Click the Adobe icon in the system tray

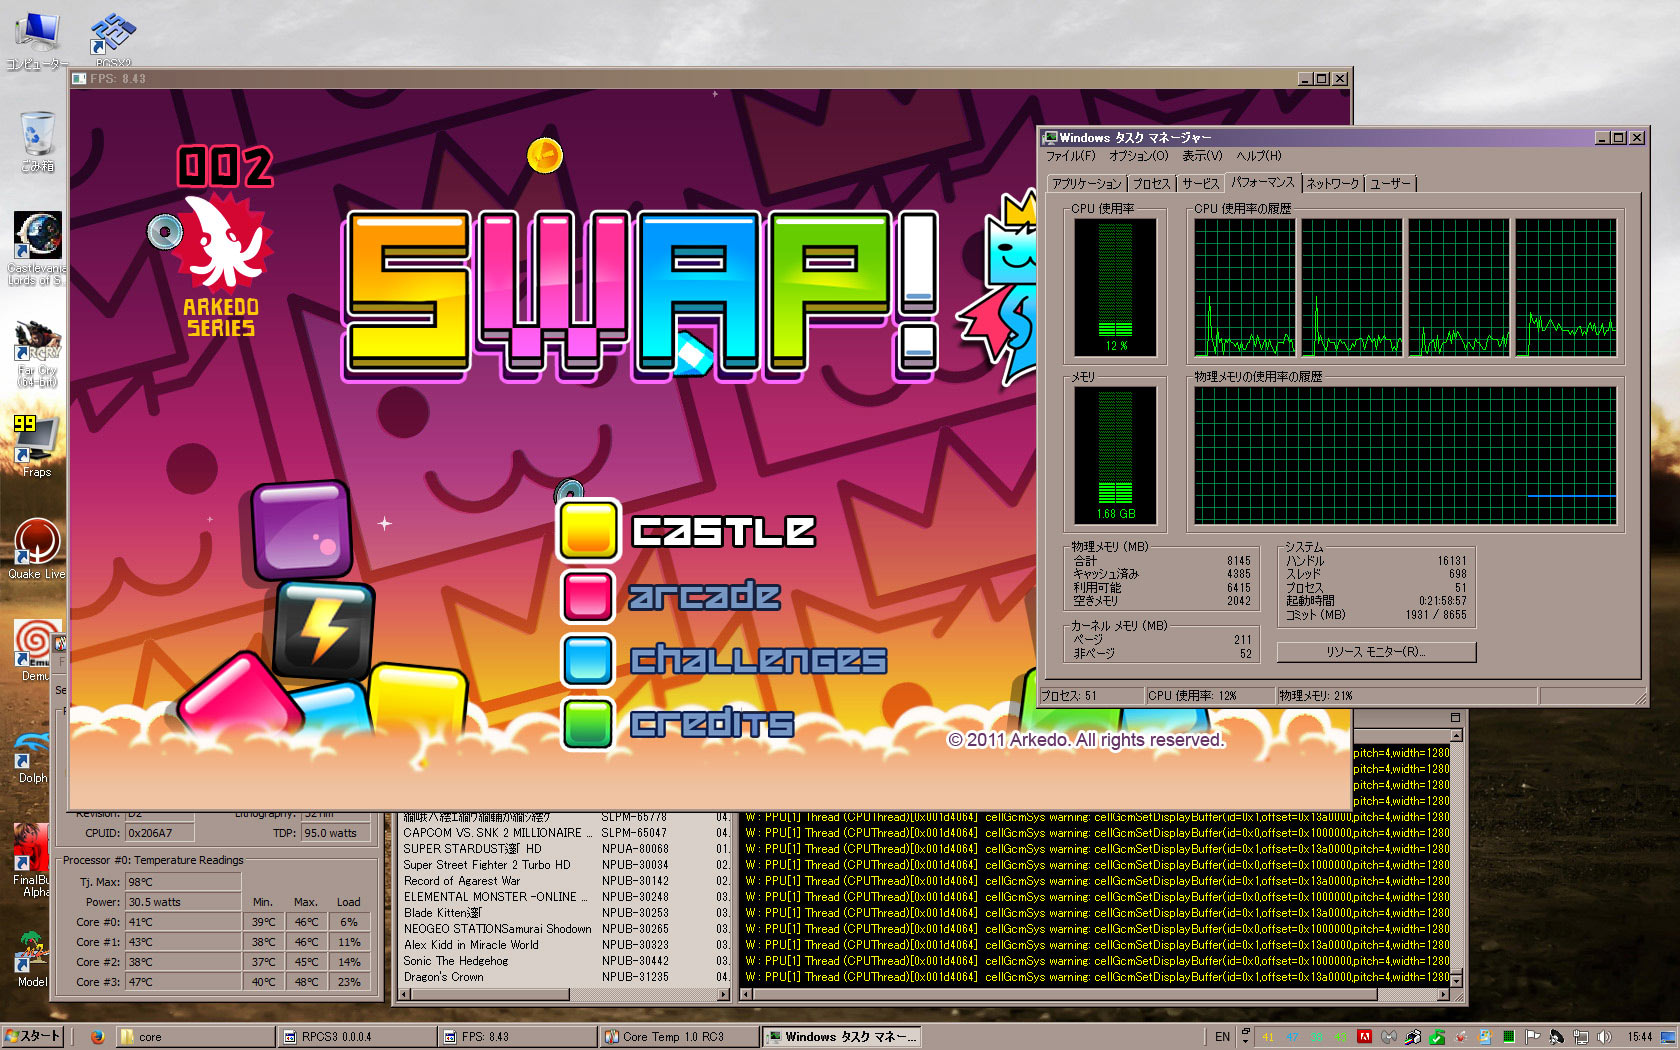[1363, 1036]
